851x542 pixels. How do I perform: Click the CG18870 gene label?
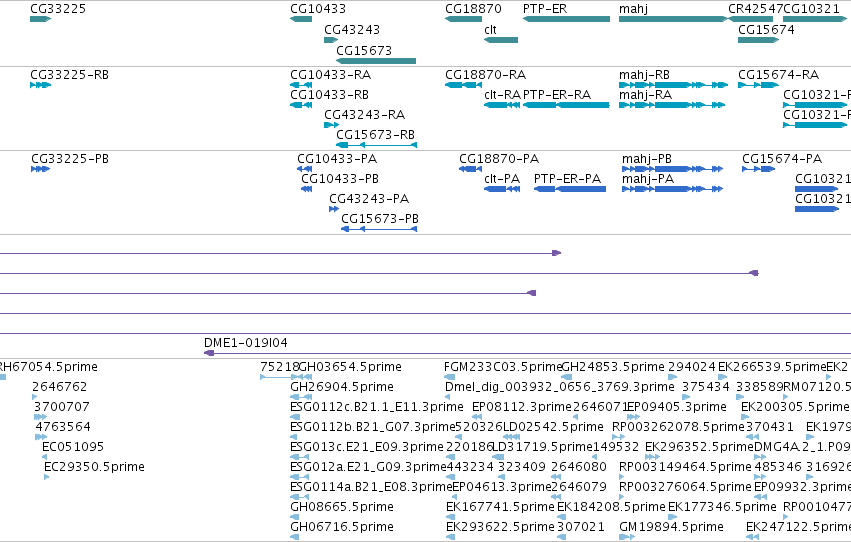pos(473,9)
